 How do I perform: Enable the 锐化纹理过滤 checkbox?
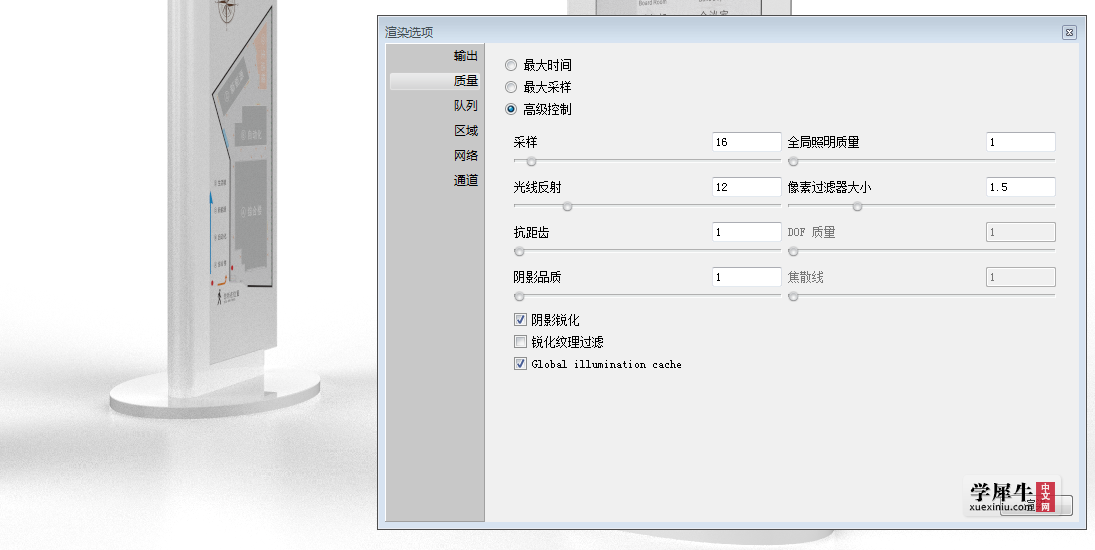tap(520, 341)
